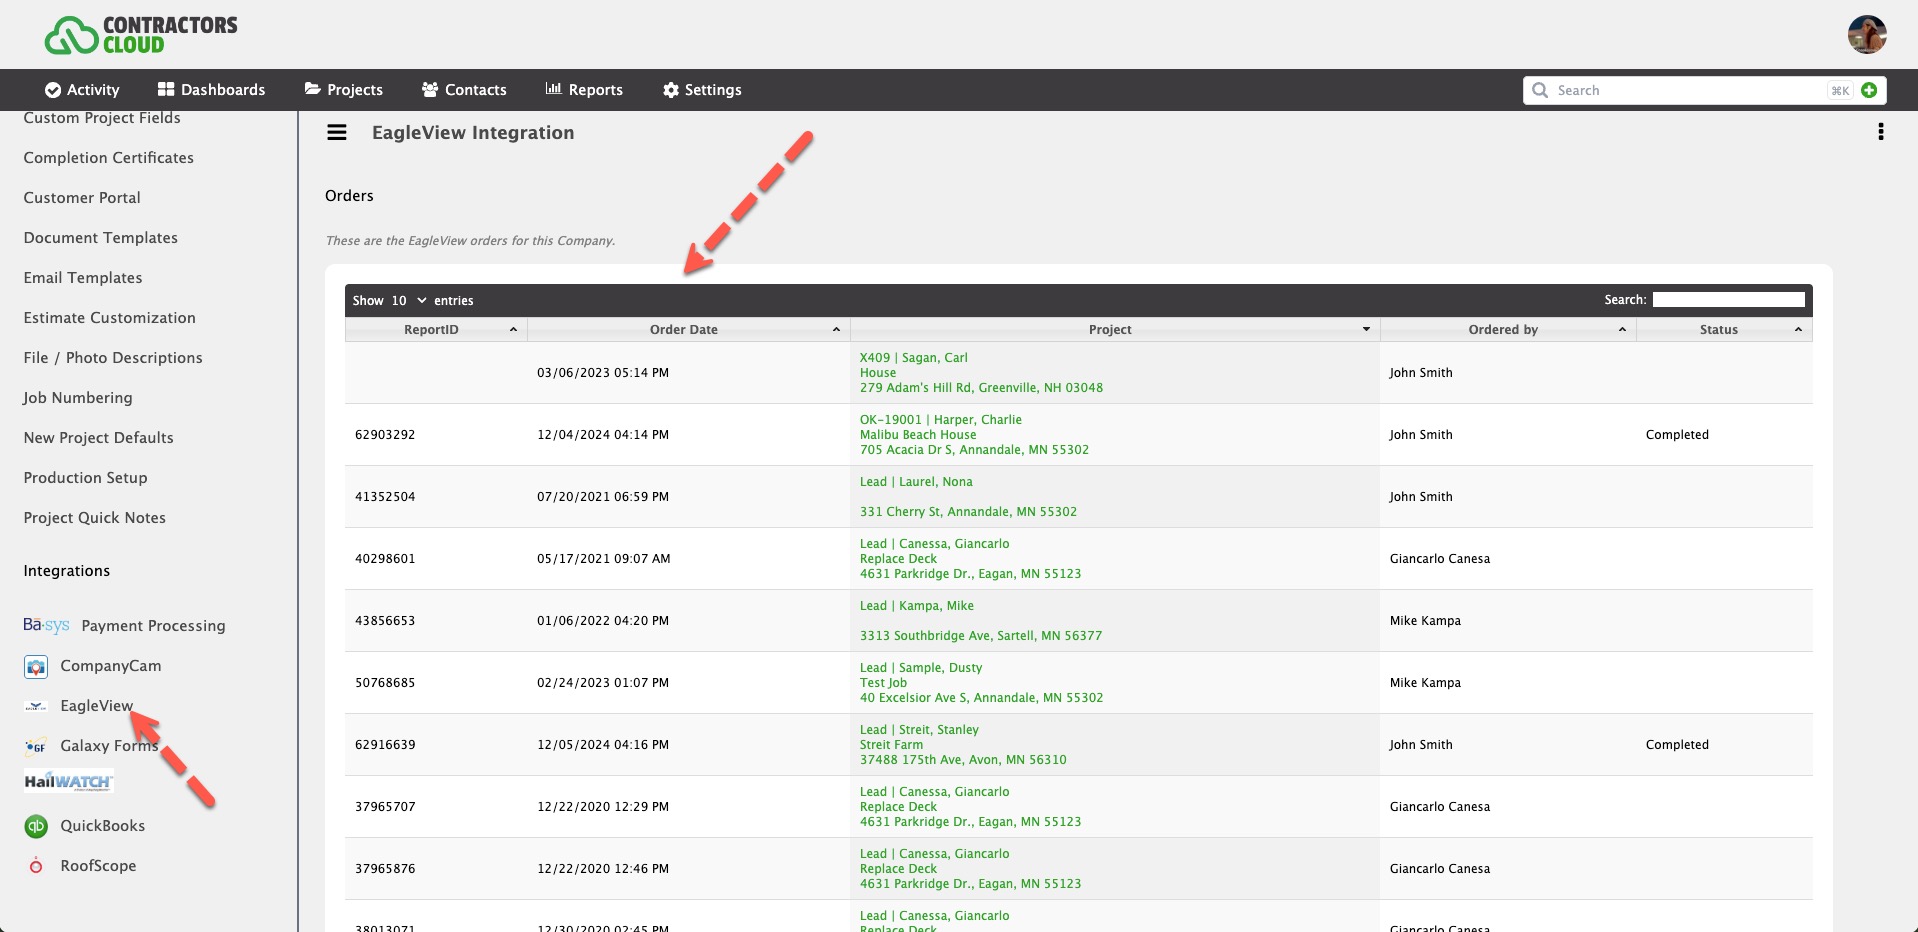The image size is (1918, 932).
Task: Open the Lead Kampa, Mike project
Action: point(980,621)
